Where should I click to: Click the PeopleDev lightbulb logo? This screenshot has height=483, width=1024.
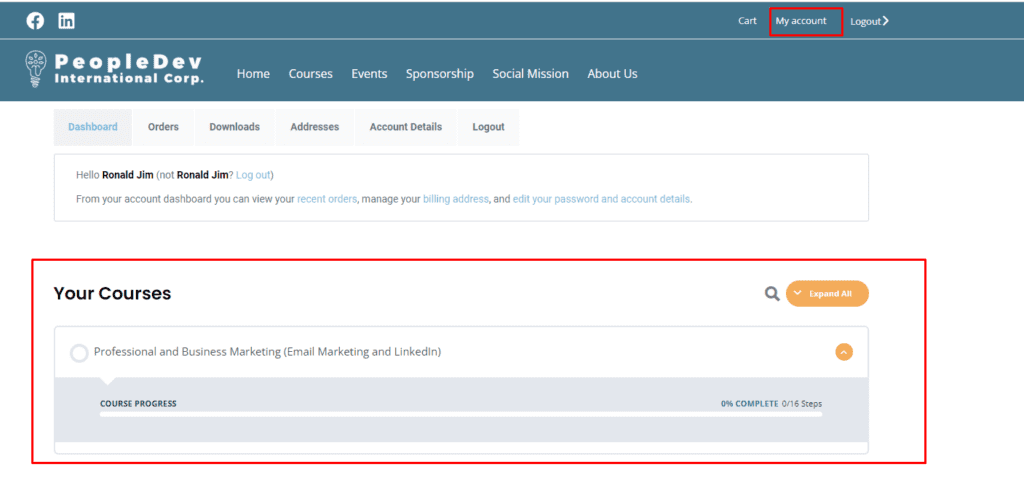click(x=33, y=69)
